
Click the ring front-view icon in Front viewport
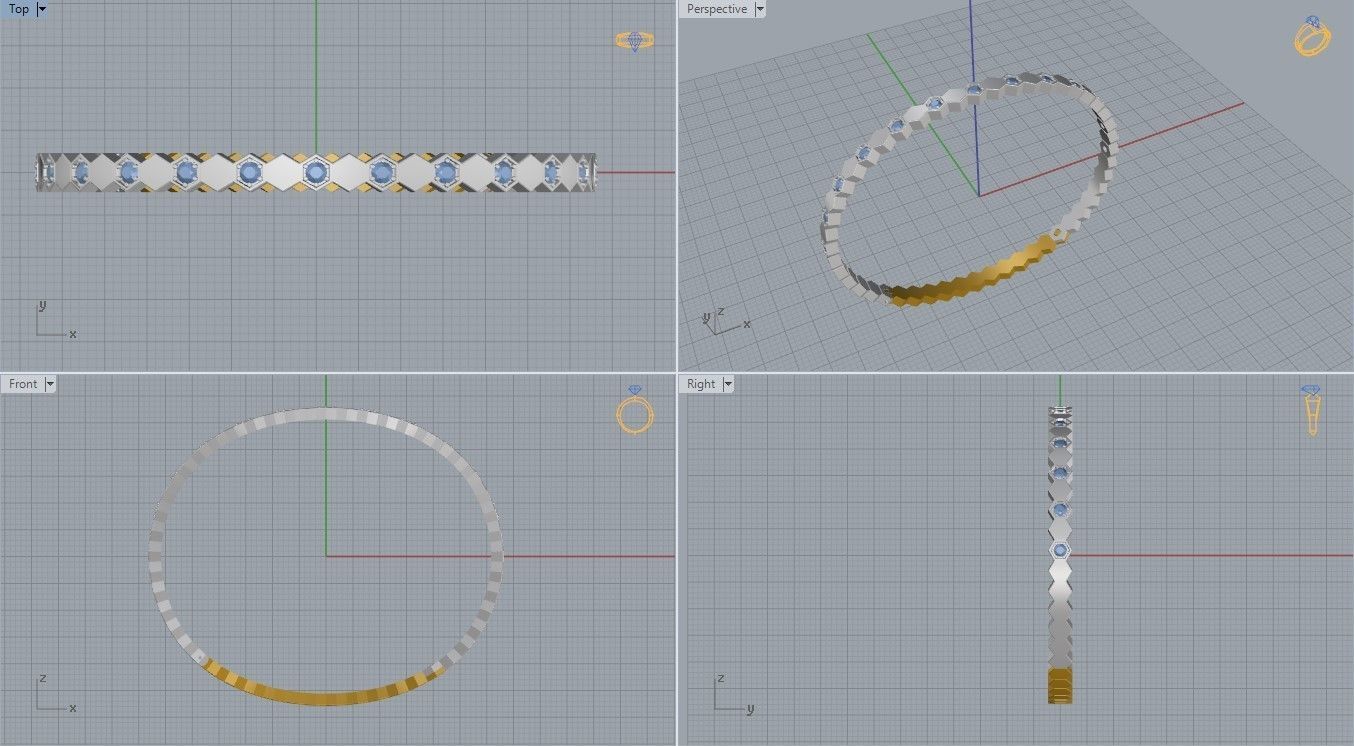click(x=634, y=410)
